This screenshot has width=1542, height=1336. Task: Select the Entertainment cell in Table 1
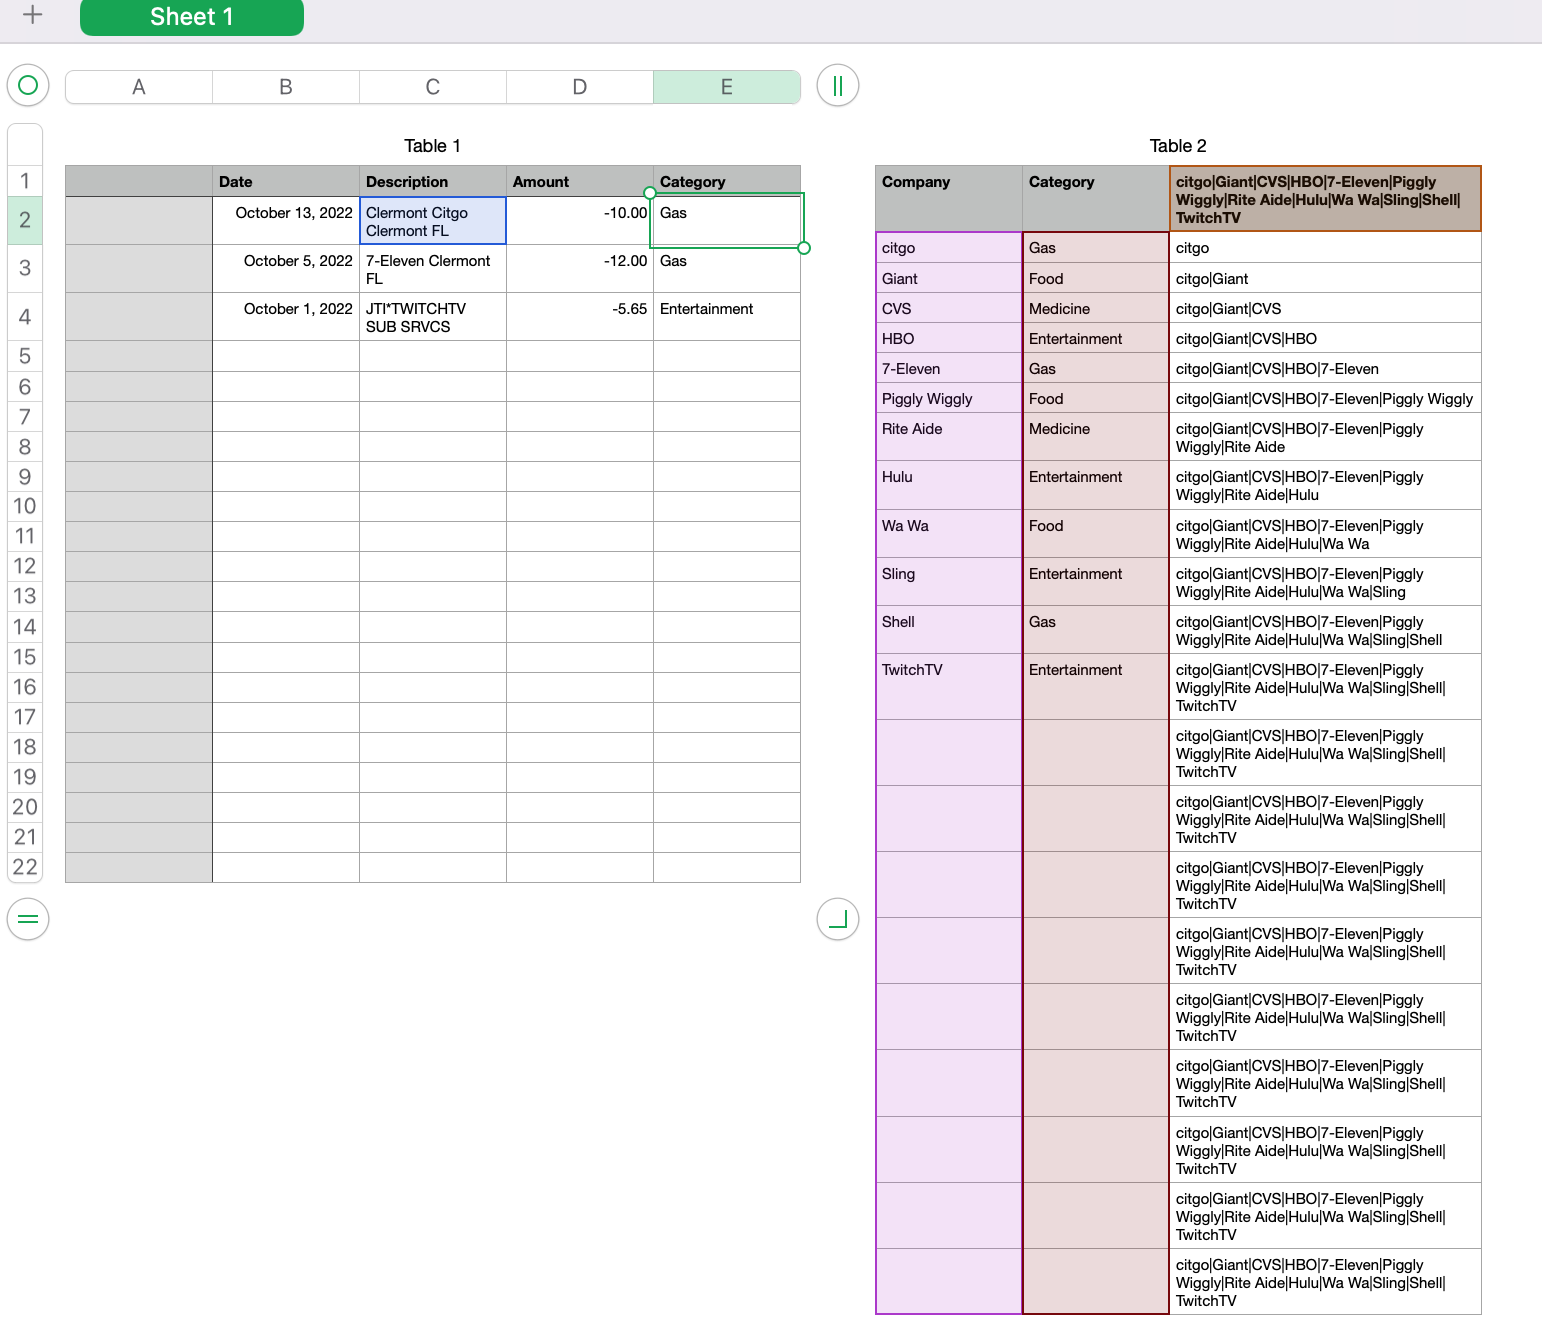click(727, 317)
